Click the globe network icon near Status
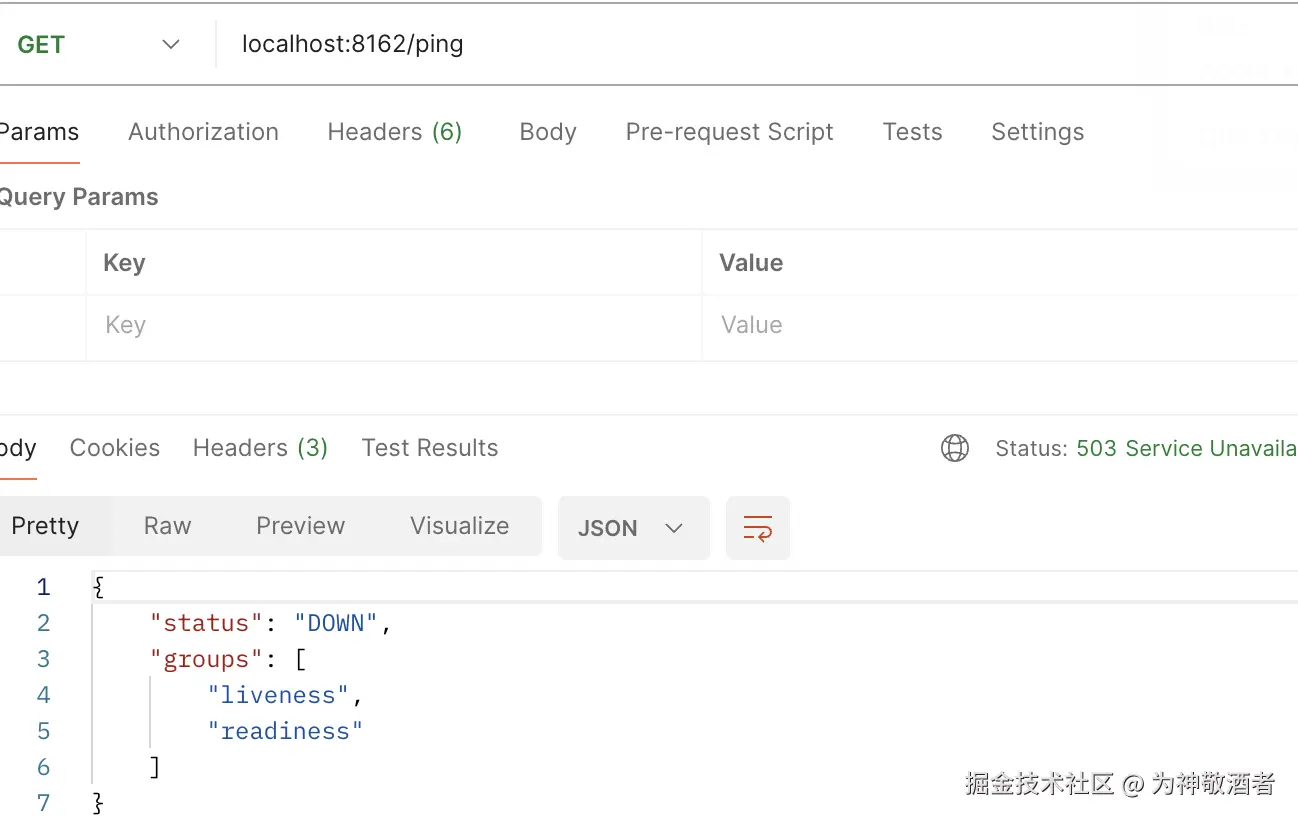This screenshot has height=820, width=1298. click(x=955, y=448)
